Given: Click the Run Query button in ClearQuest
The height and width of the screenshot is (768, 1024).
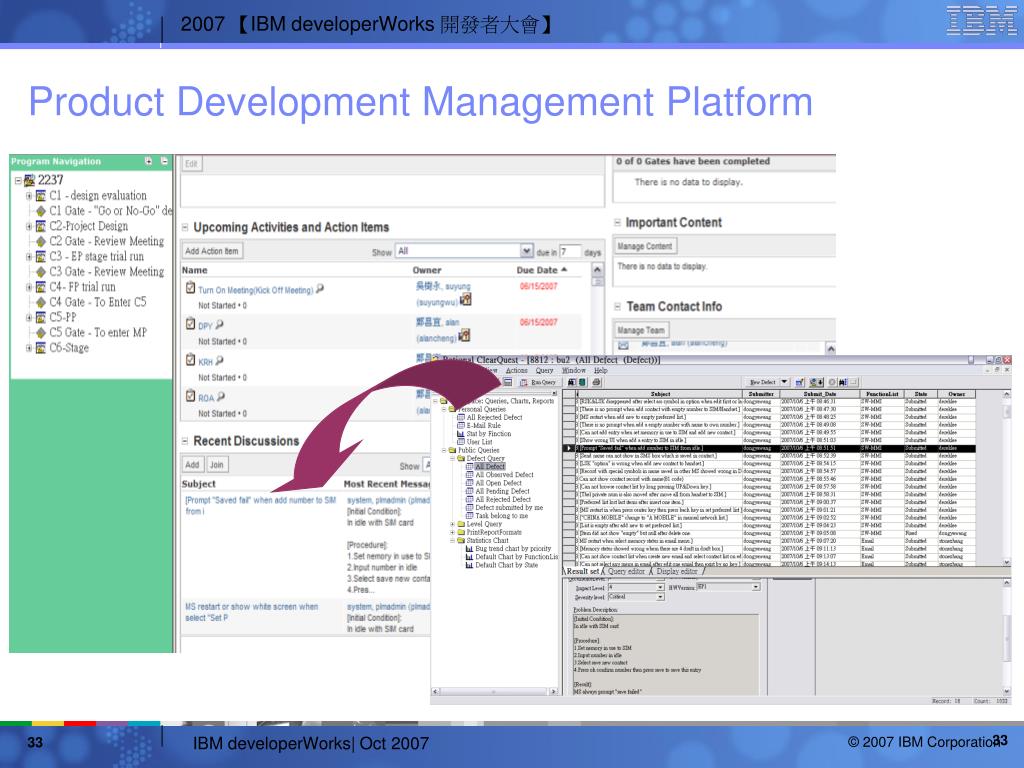Looking at the screenshot, I should [538, 382].
